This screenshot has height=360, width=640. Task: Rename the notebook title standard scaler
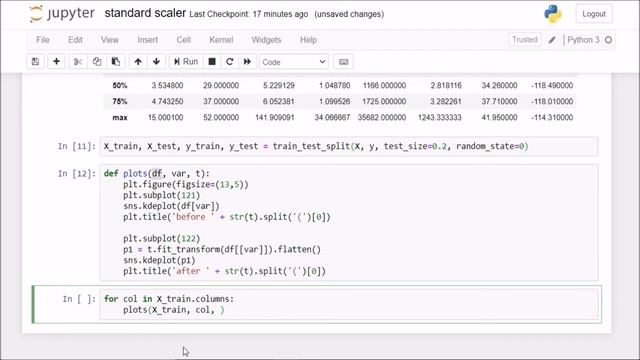coord(145,13)
